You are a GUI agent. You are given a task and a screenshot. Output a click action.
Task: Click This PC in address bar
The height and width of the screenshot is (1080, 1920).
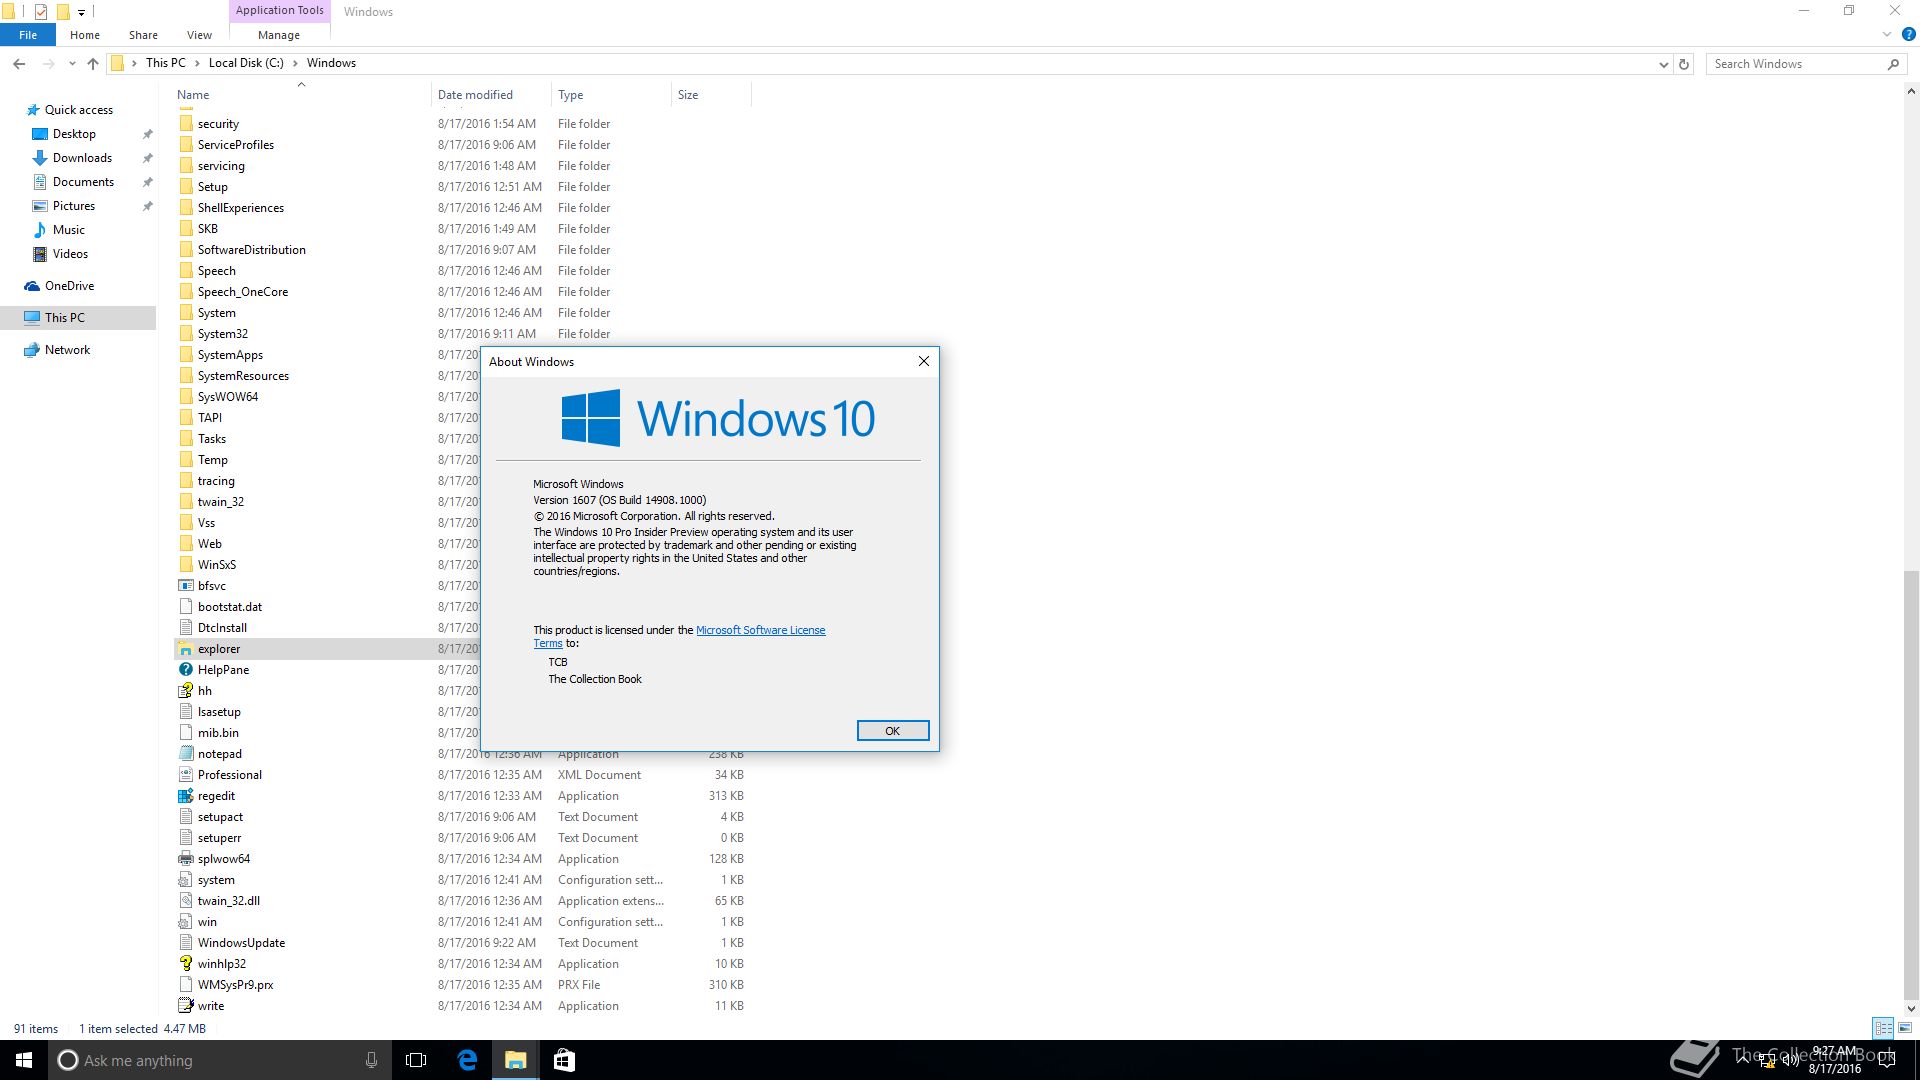[166, 63]
